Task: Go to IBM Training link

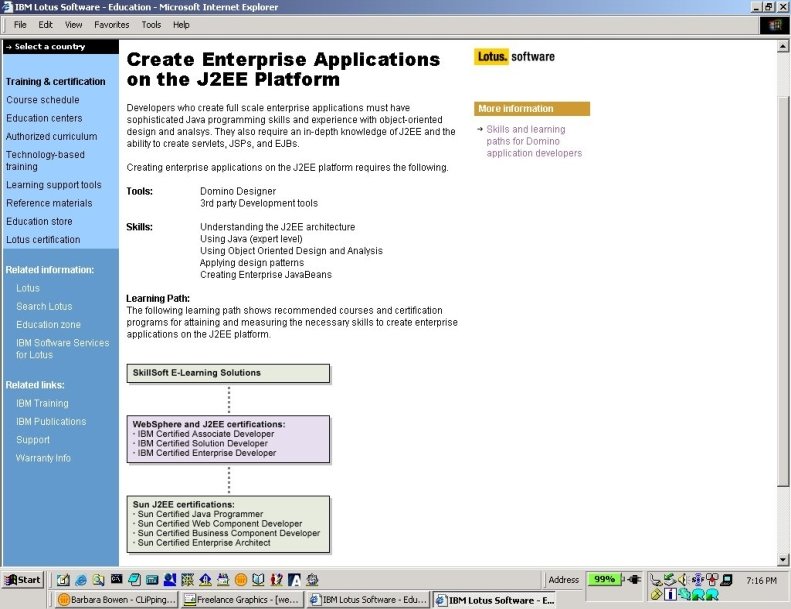Action: [42, 403]
